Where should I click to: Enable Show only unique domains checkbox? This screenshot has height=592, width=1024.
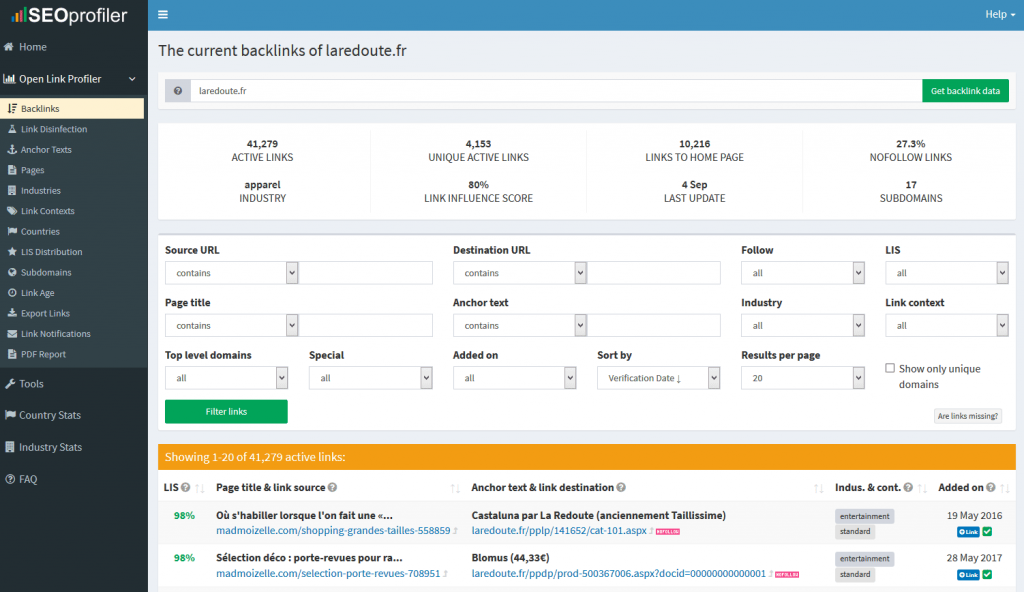889,369
